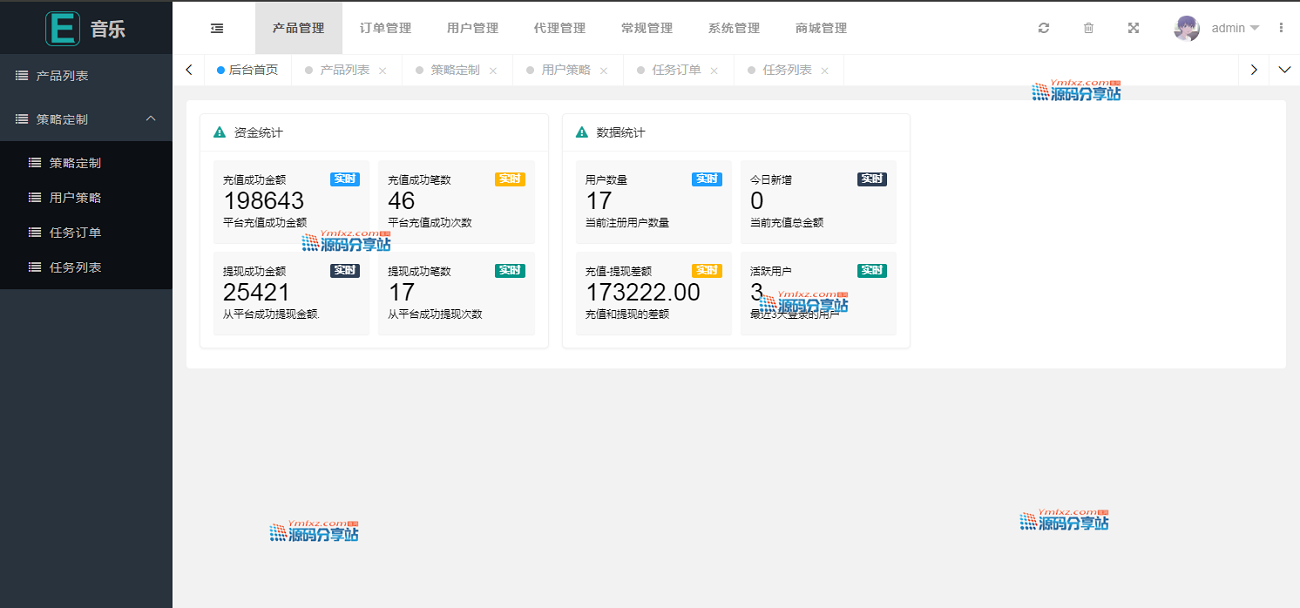Open the admin account dropdown
Viewport: 1300px width, 608px height.
click(x=1235, y=28)
